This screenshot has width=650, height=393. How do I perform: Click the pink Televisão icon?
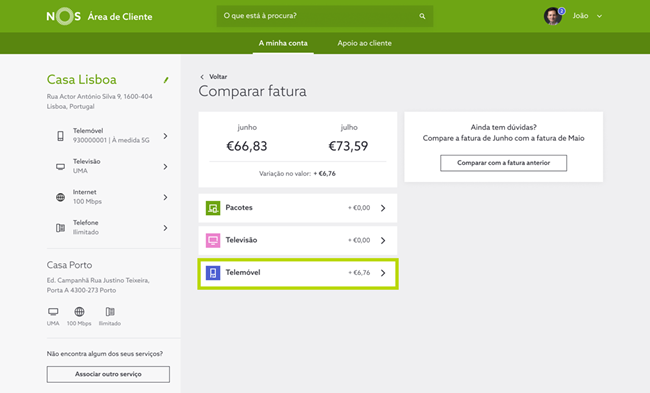coord(213,240)
